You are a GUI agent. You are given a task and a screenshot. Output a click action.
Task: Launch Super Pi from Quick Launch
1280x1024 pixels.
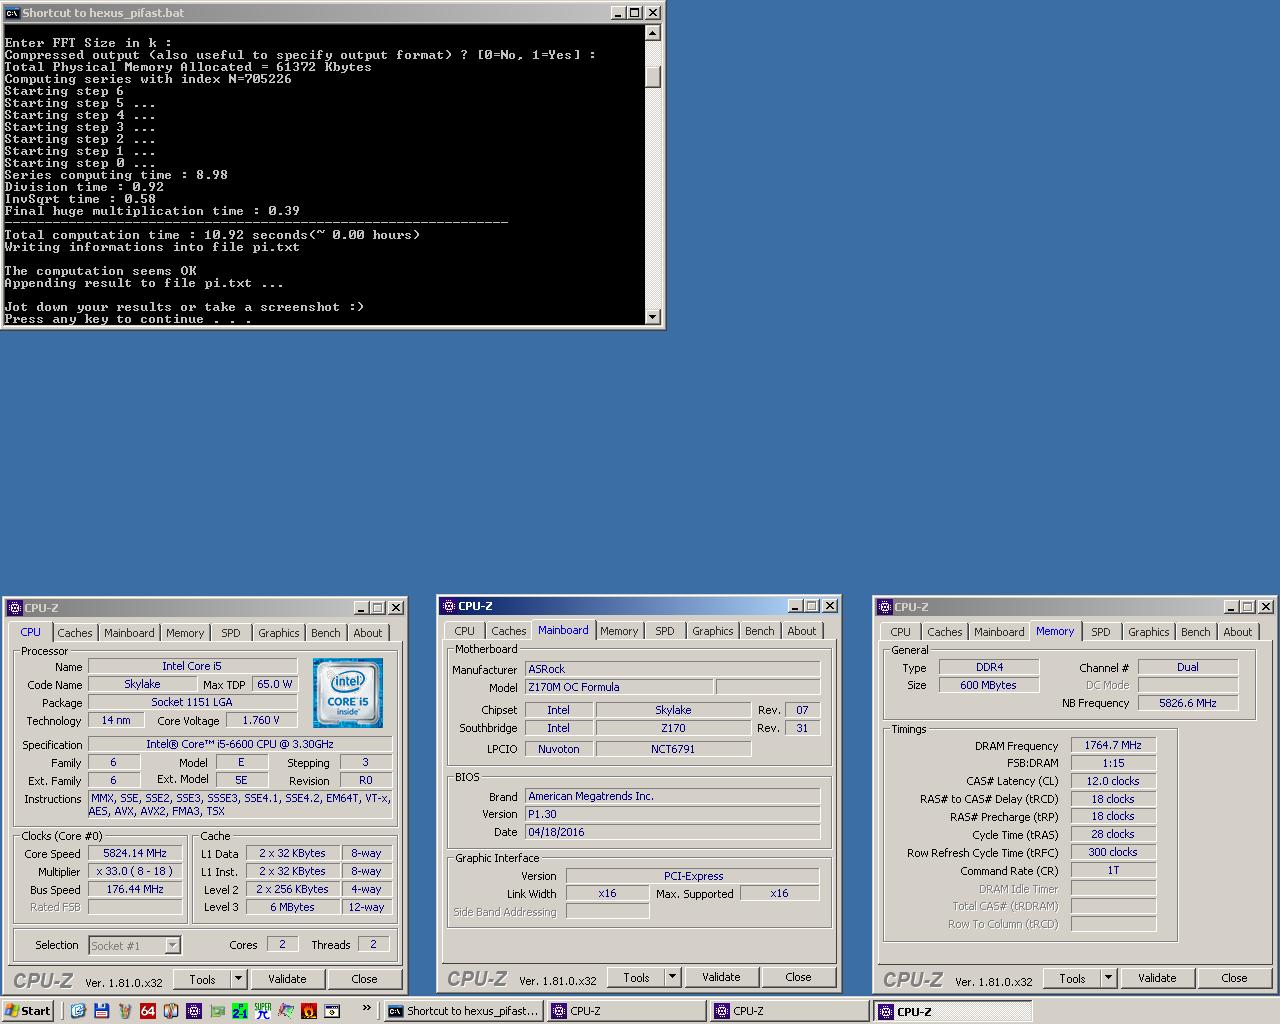tap(263, 1011)
